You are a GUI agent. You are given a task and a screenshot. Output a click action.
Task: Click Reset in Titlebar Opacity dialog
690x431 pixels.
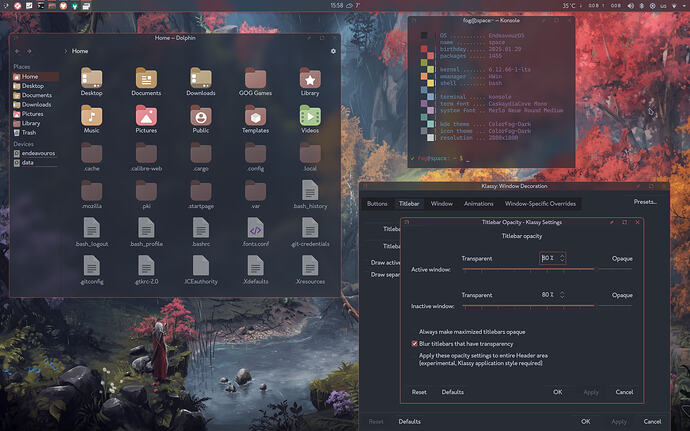(419, 392)
